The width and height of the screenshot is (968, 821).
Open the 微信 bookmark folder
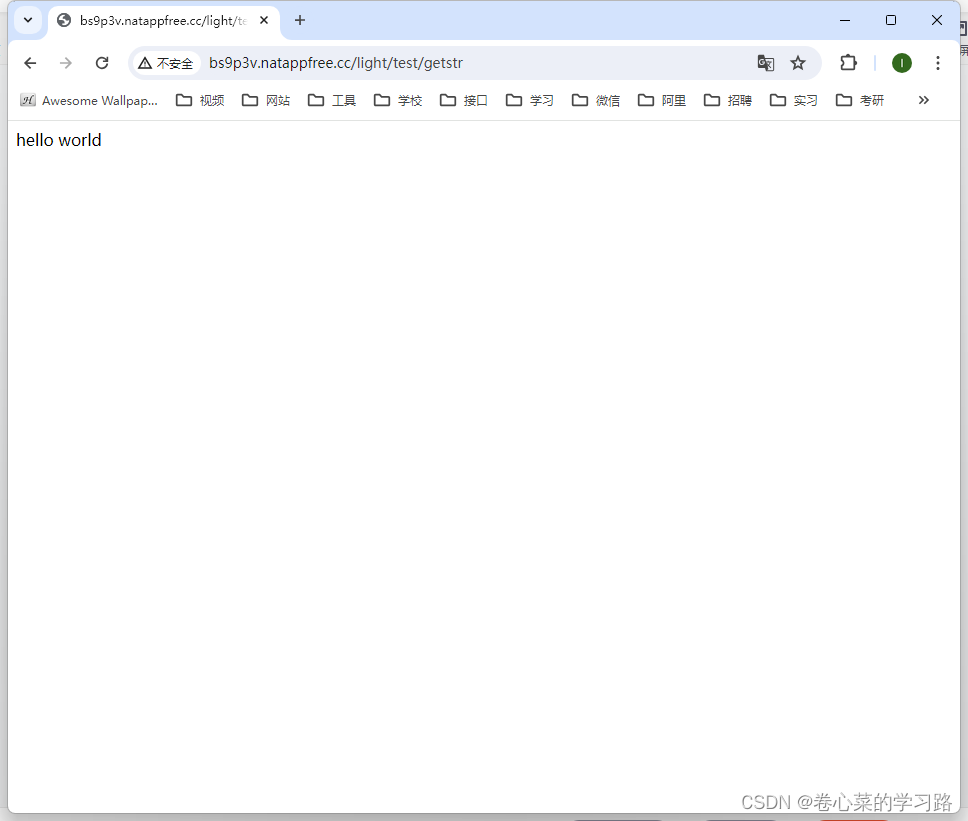pos(596,101)
